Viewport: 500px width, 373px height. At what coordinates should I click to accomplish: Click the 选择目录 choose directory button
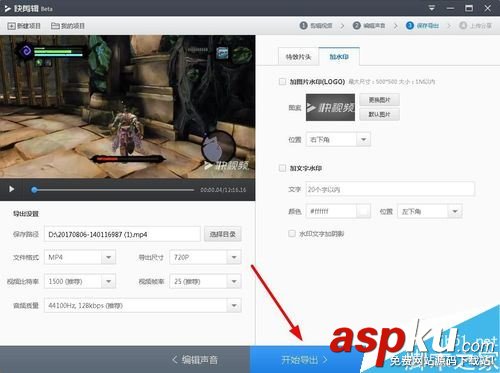pyautogui.click(x=222, y=234)
